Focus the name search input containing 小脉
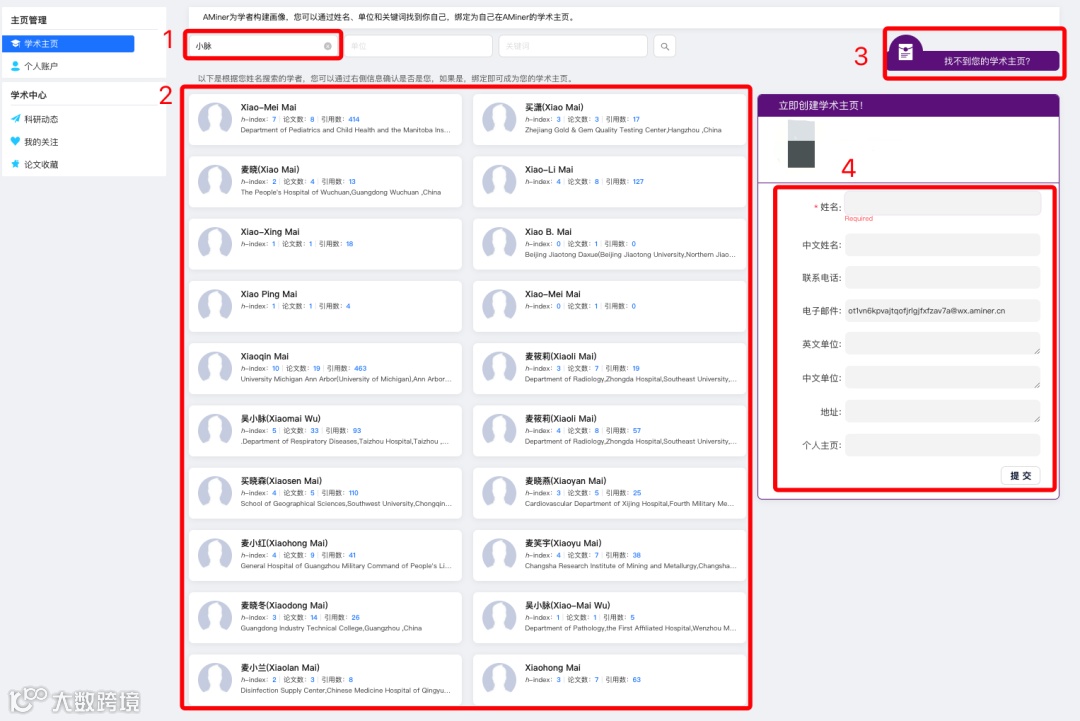 (262, 46)
